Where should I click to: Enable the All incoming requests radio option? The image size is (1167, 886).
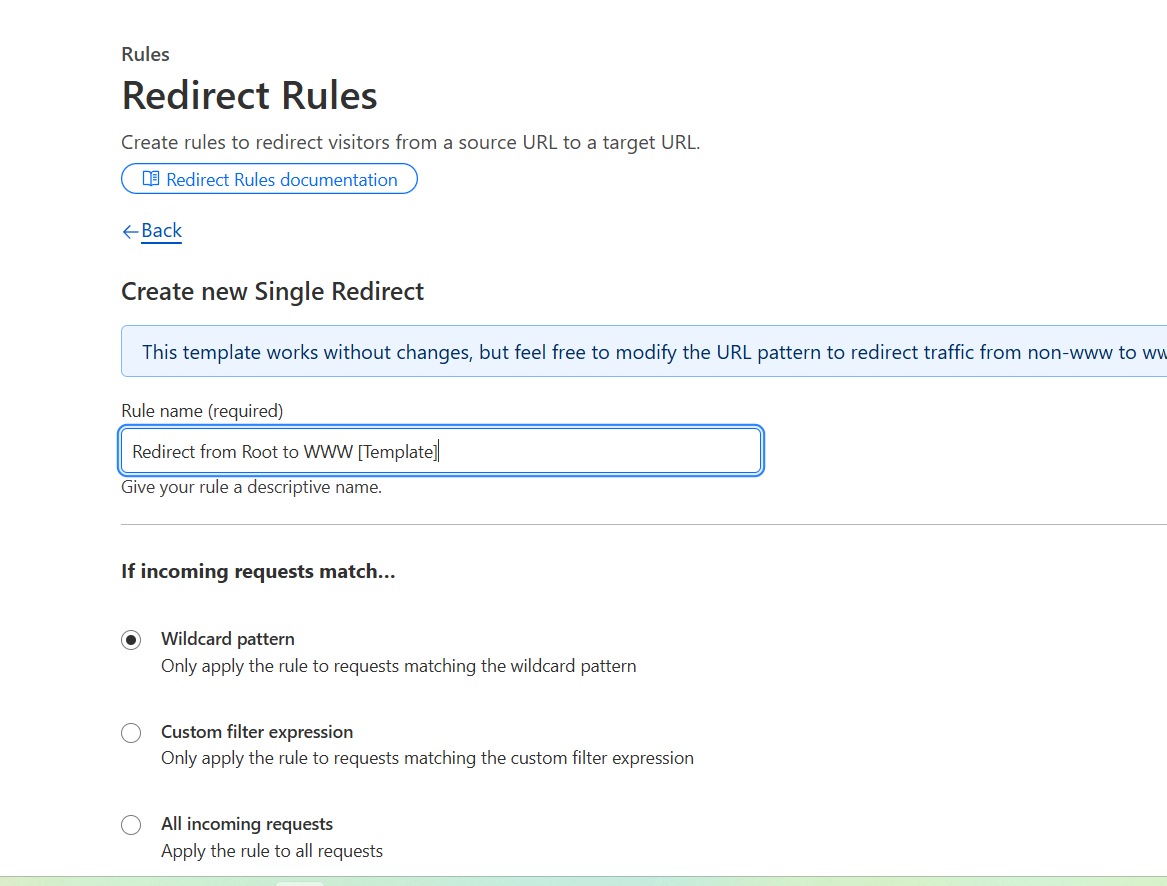131,825
